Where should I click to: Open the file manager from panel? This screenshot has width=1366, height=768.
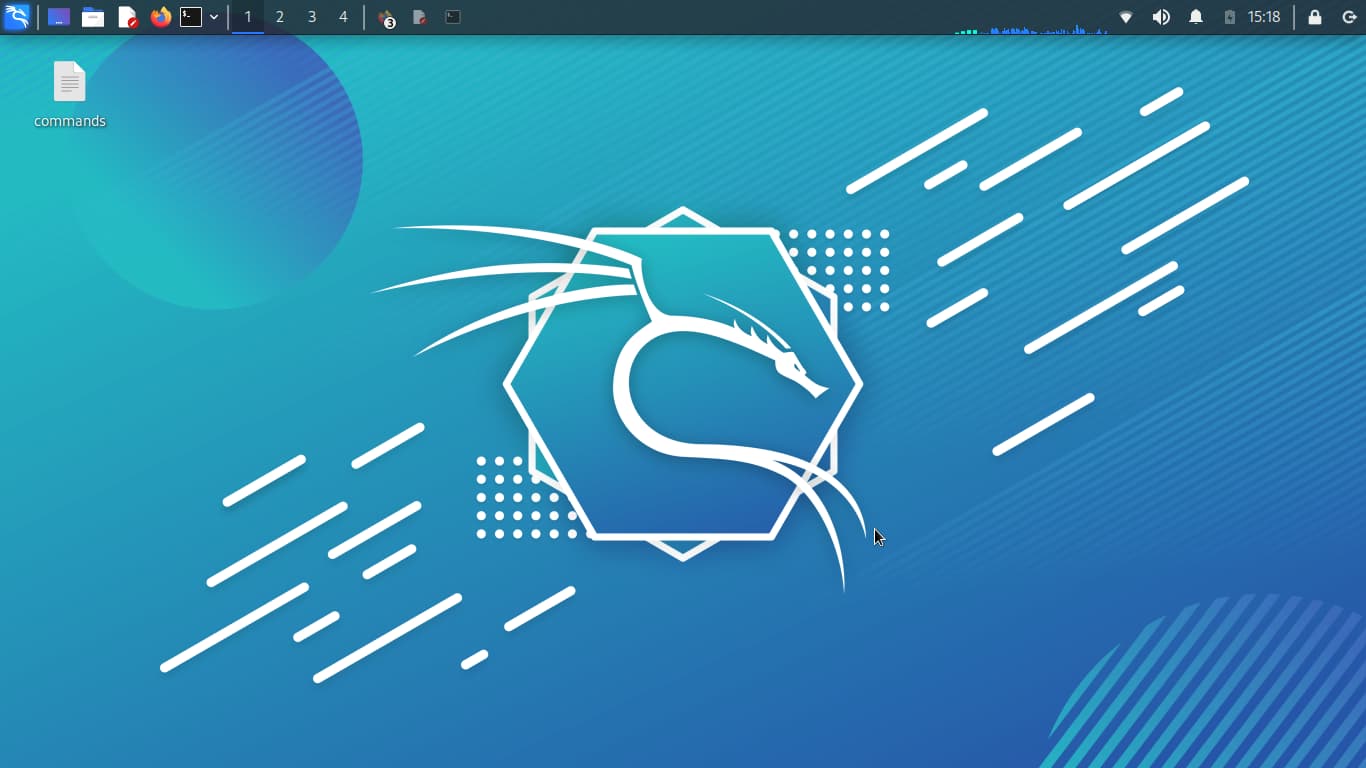93,17
